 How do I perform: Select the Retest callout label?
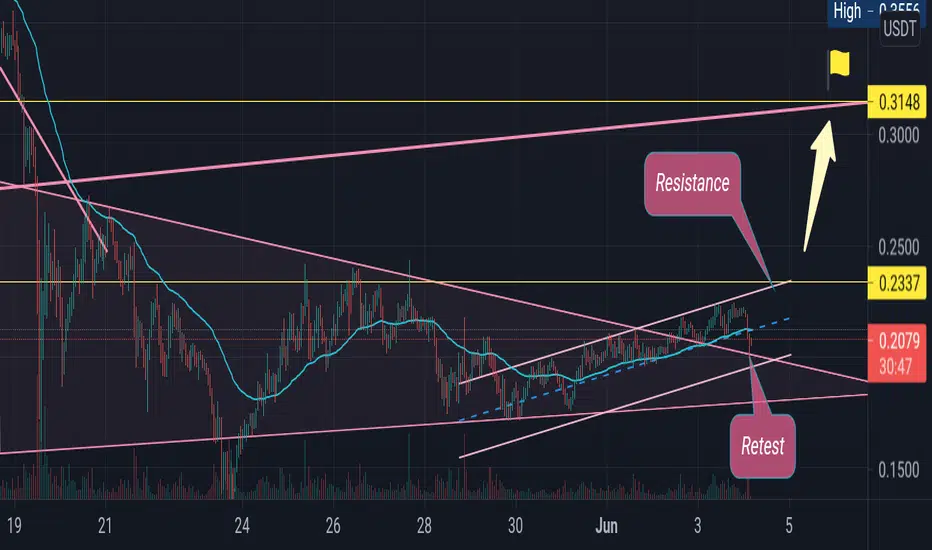pos(763,446)
